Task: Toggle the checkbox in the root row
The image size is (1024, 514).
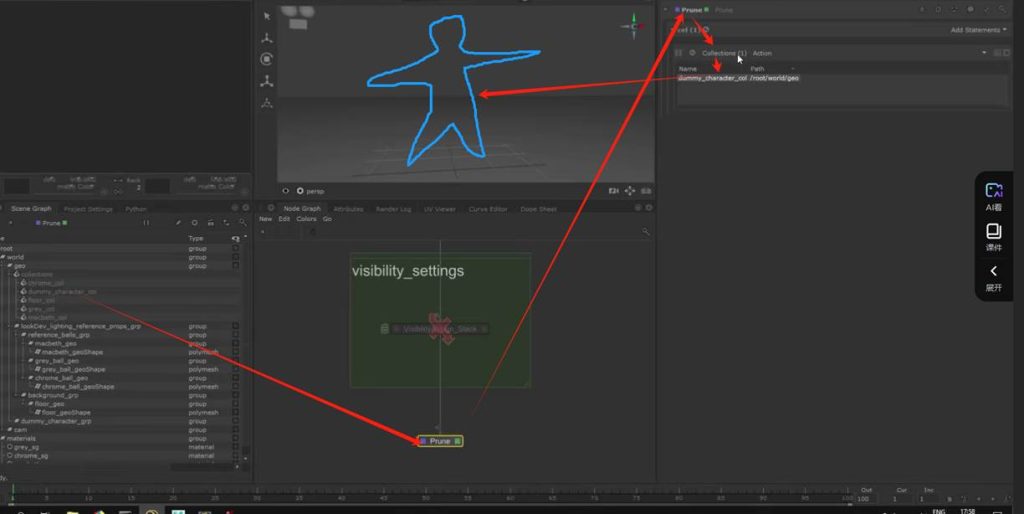Action: pos(236,249)
